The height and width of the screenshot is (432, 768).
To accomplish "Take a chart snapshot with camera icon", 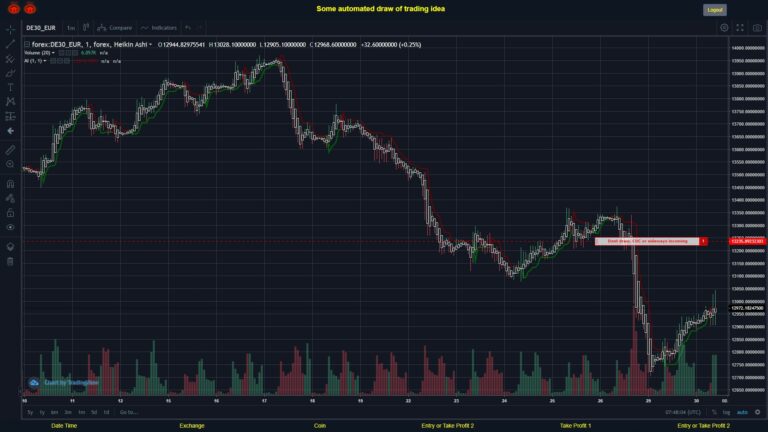I will 757,28.
